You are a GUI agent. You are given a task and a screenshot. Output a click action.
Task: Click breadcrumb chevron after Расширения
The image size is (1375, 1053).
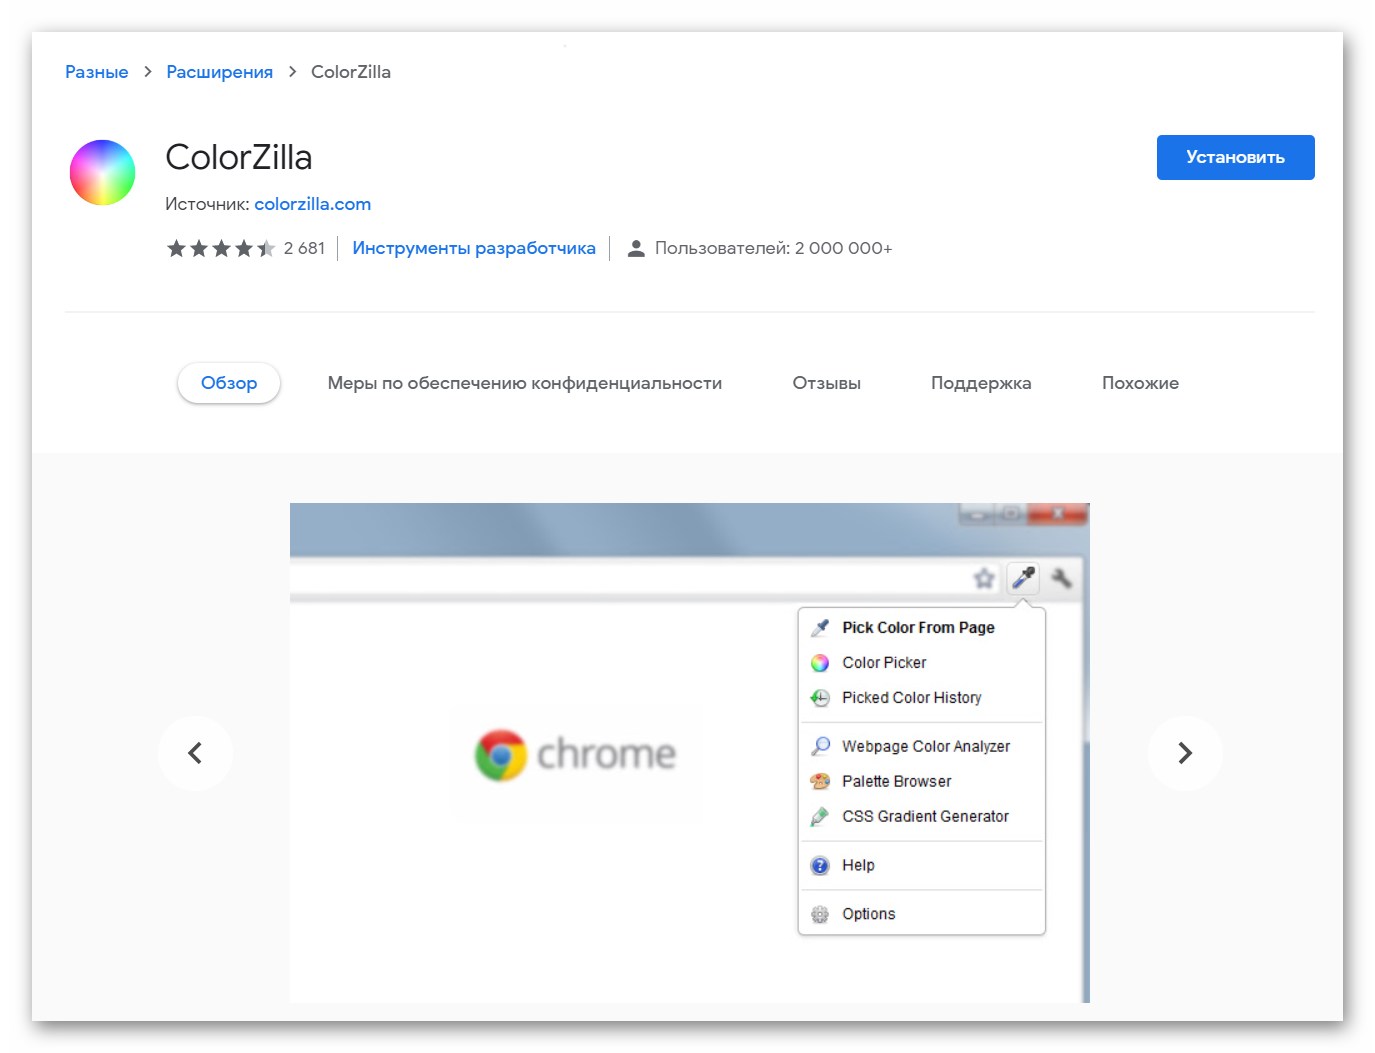[x=292, y=72]
